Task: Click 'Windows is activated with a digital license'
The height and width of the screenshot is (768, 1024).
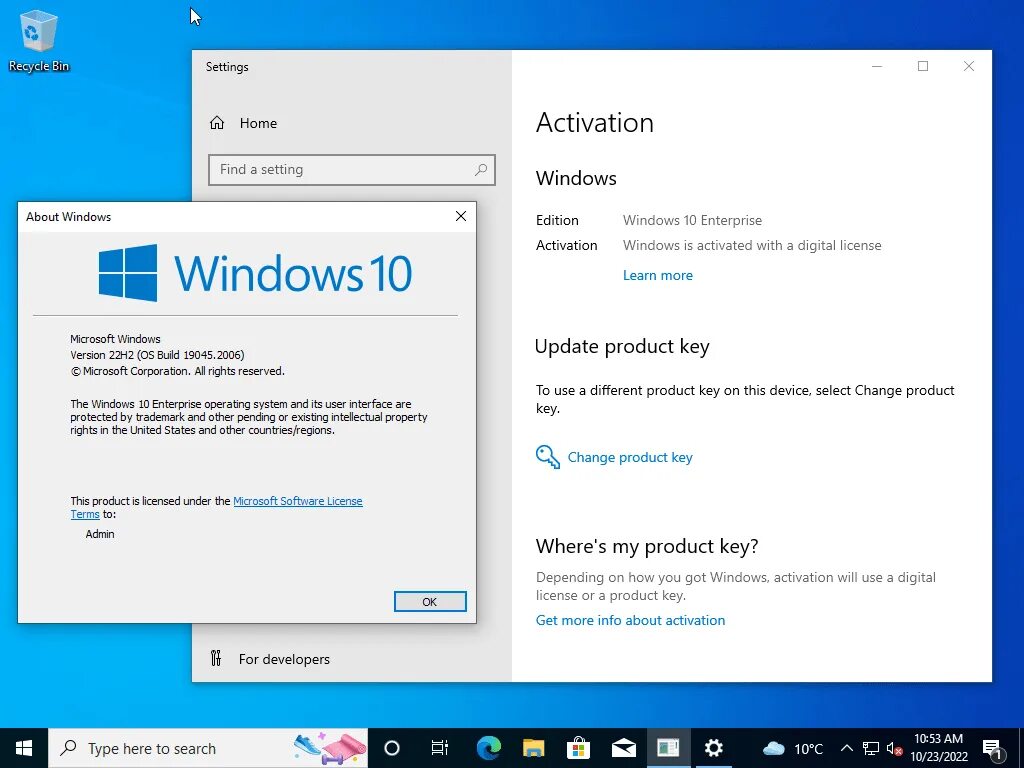Action: click(752, 246)
